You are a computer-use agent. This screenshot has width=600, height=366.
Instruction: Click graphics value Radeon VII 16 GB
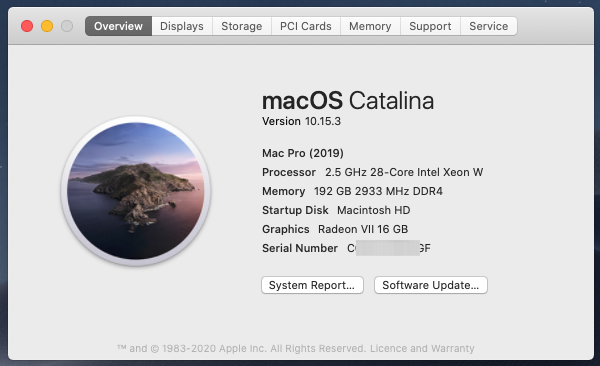363,229
